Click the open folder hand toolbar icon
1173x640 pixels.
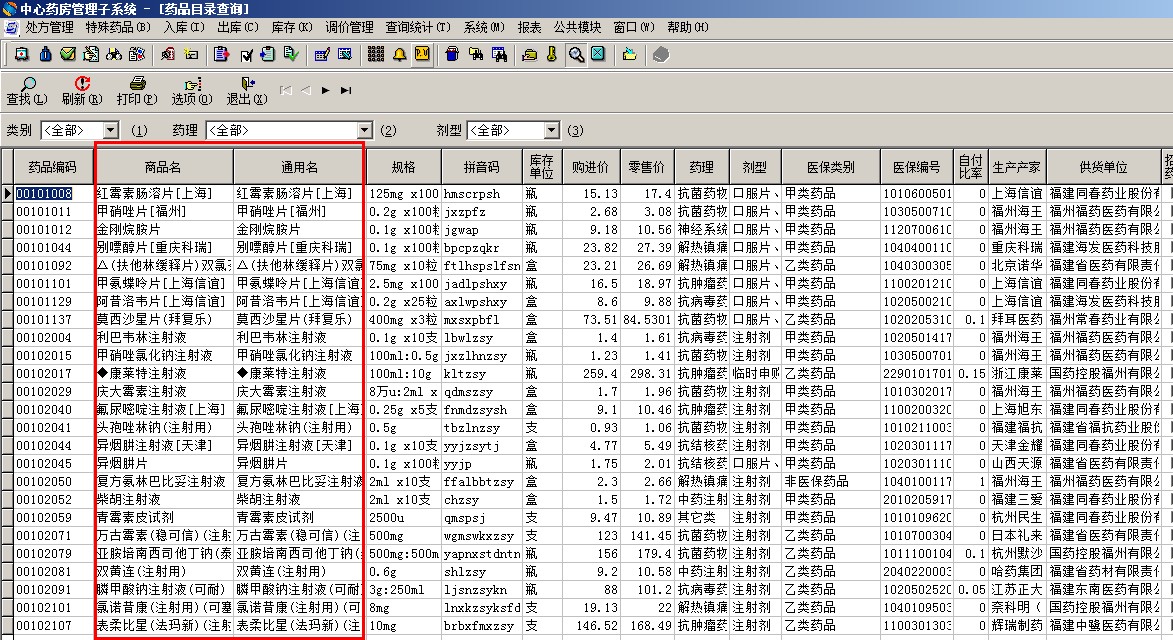click(530, 55)
